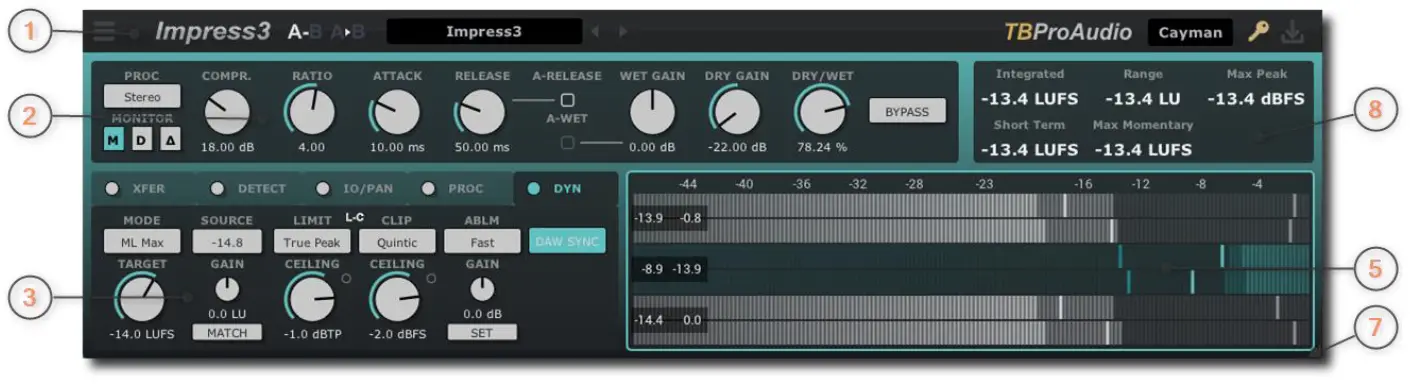Toggle the lit LED beside DYN
Viewport: 1412px width, 387px height.
click(x=534, y=188)
